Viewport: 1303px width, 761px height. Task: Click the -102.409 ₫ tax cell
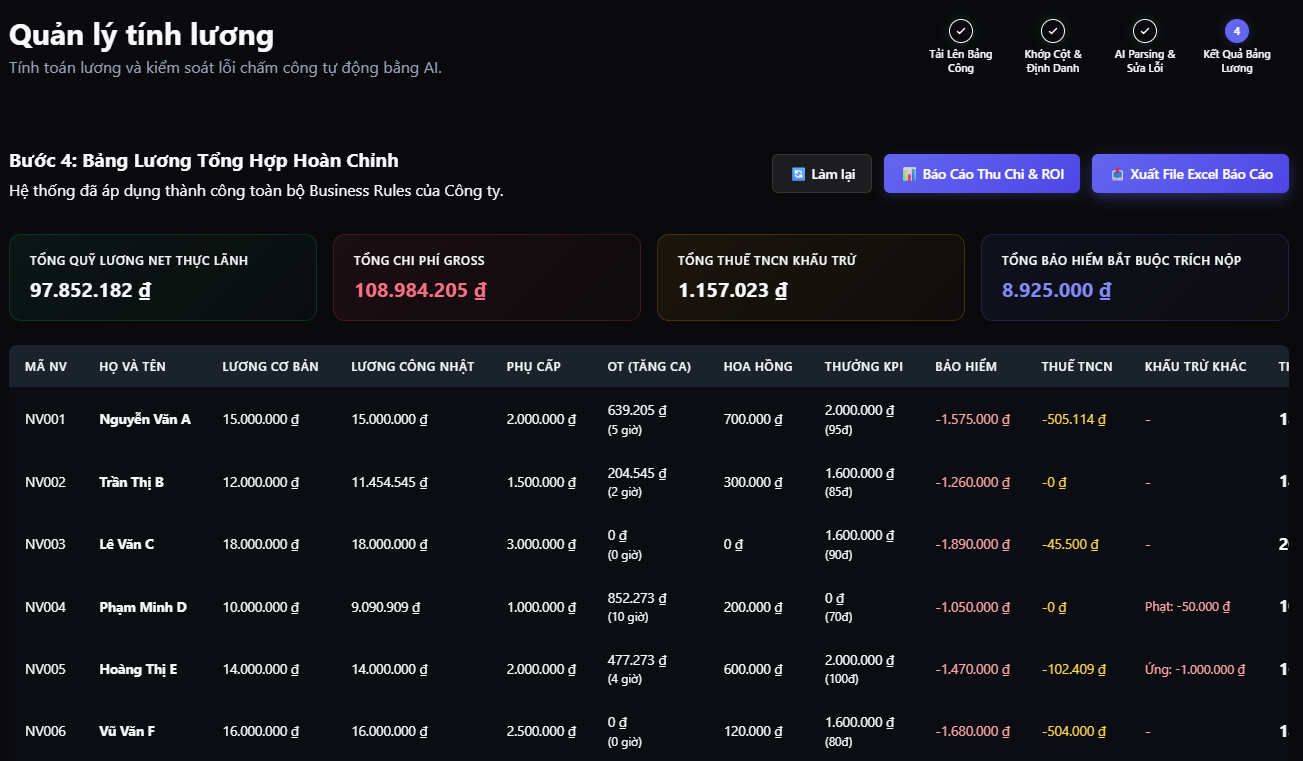pos(1074,669)
